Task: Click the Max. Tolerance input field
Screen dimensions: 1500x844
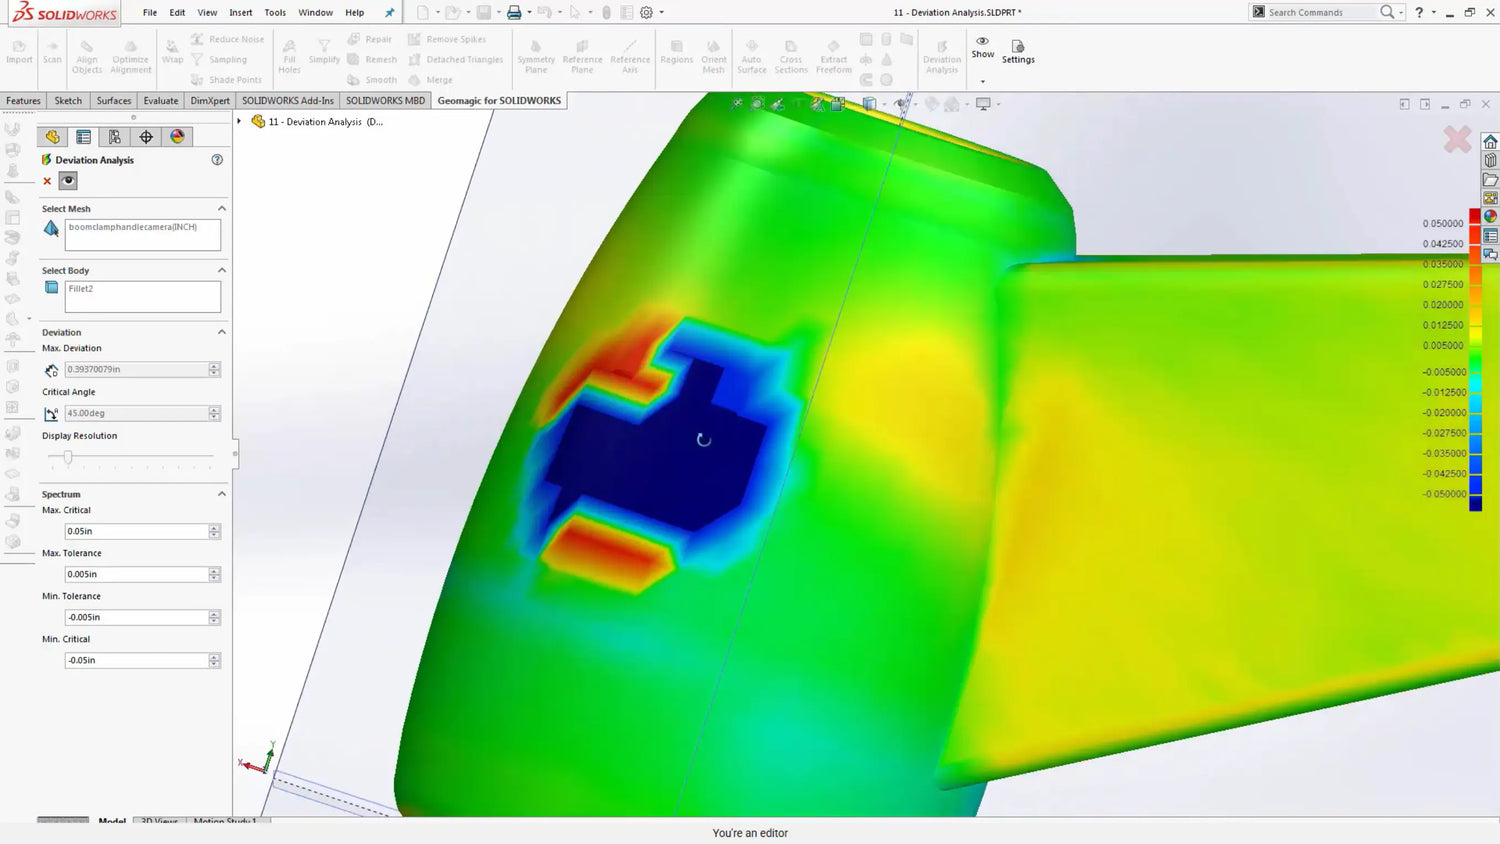Action: (136, 575)
